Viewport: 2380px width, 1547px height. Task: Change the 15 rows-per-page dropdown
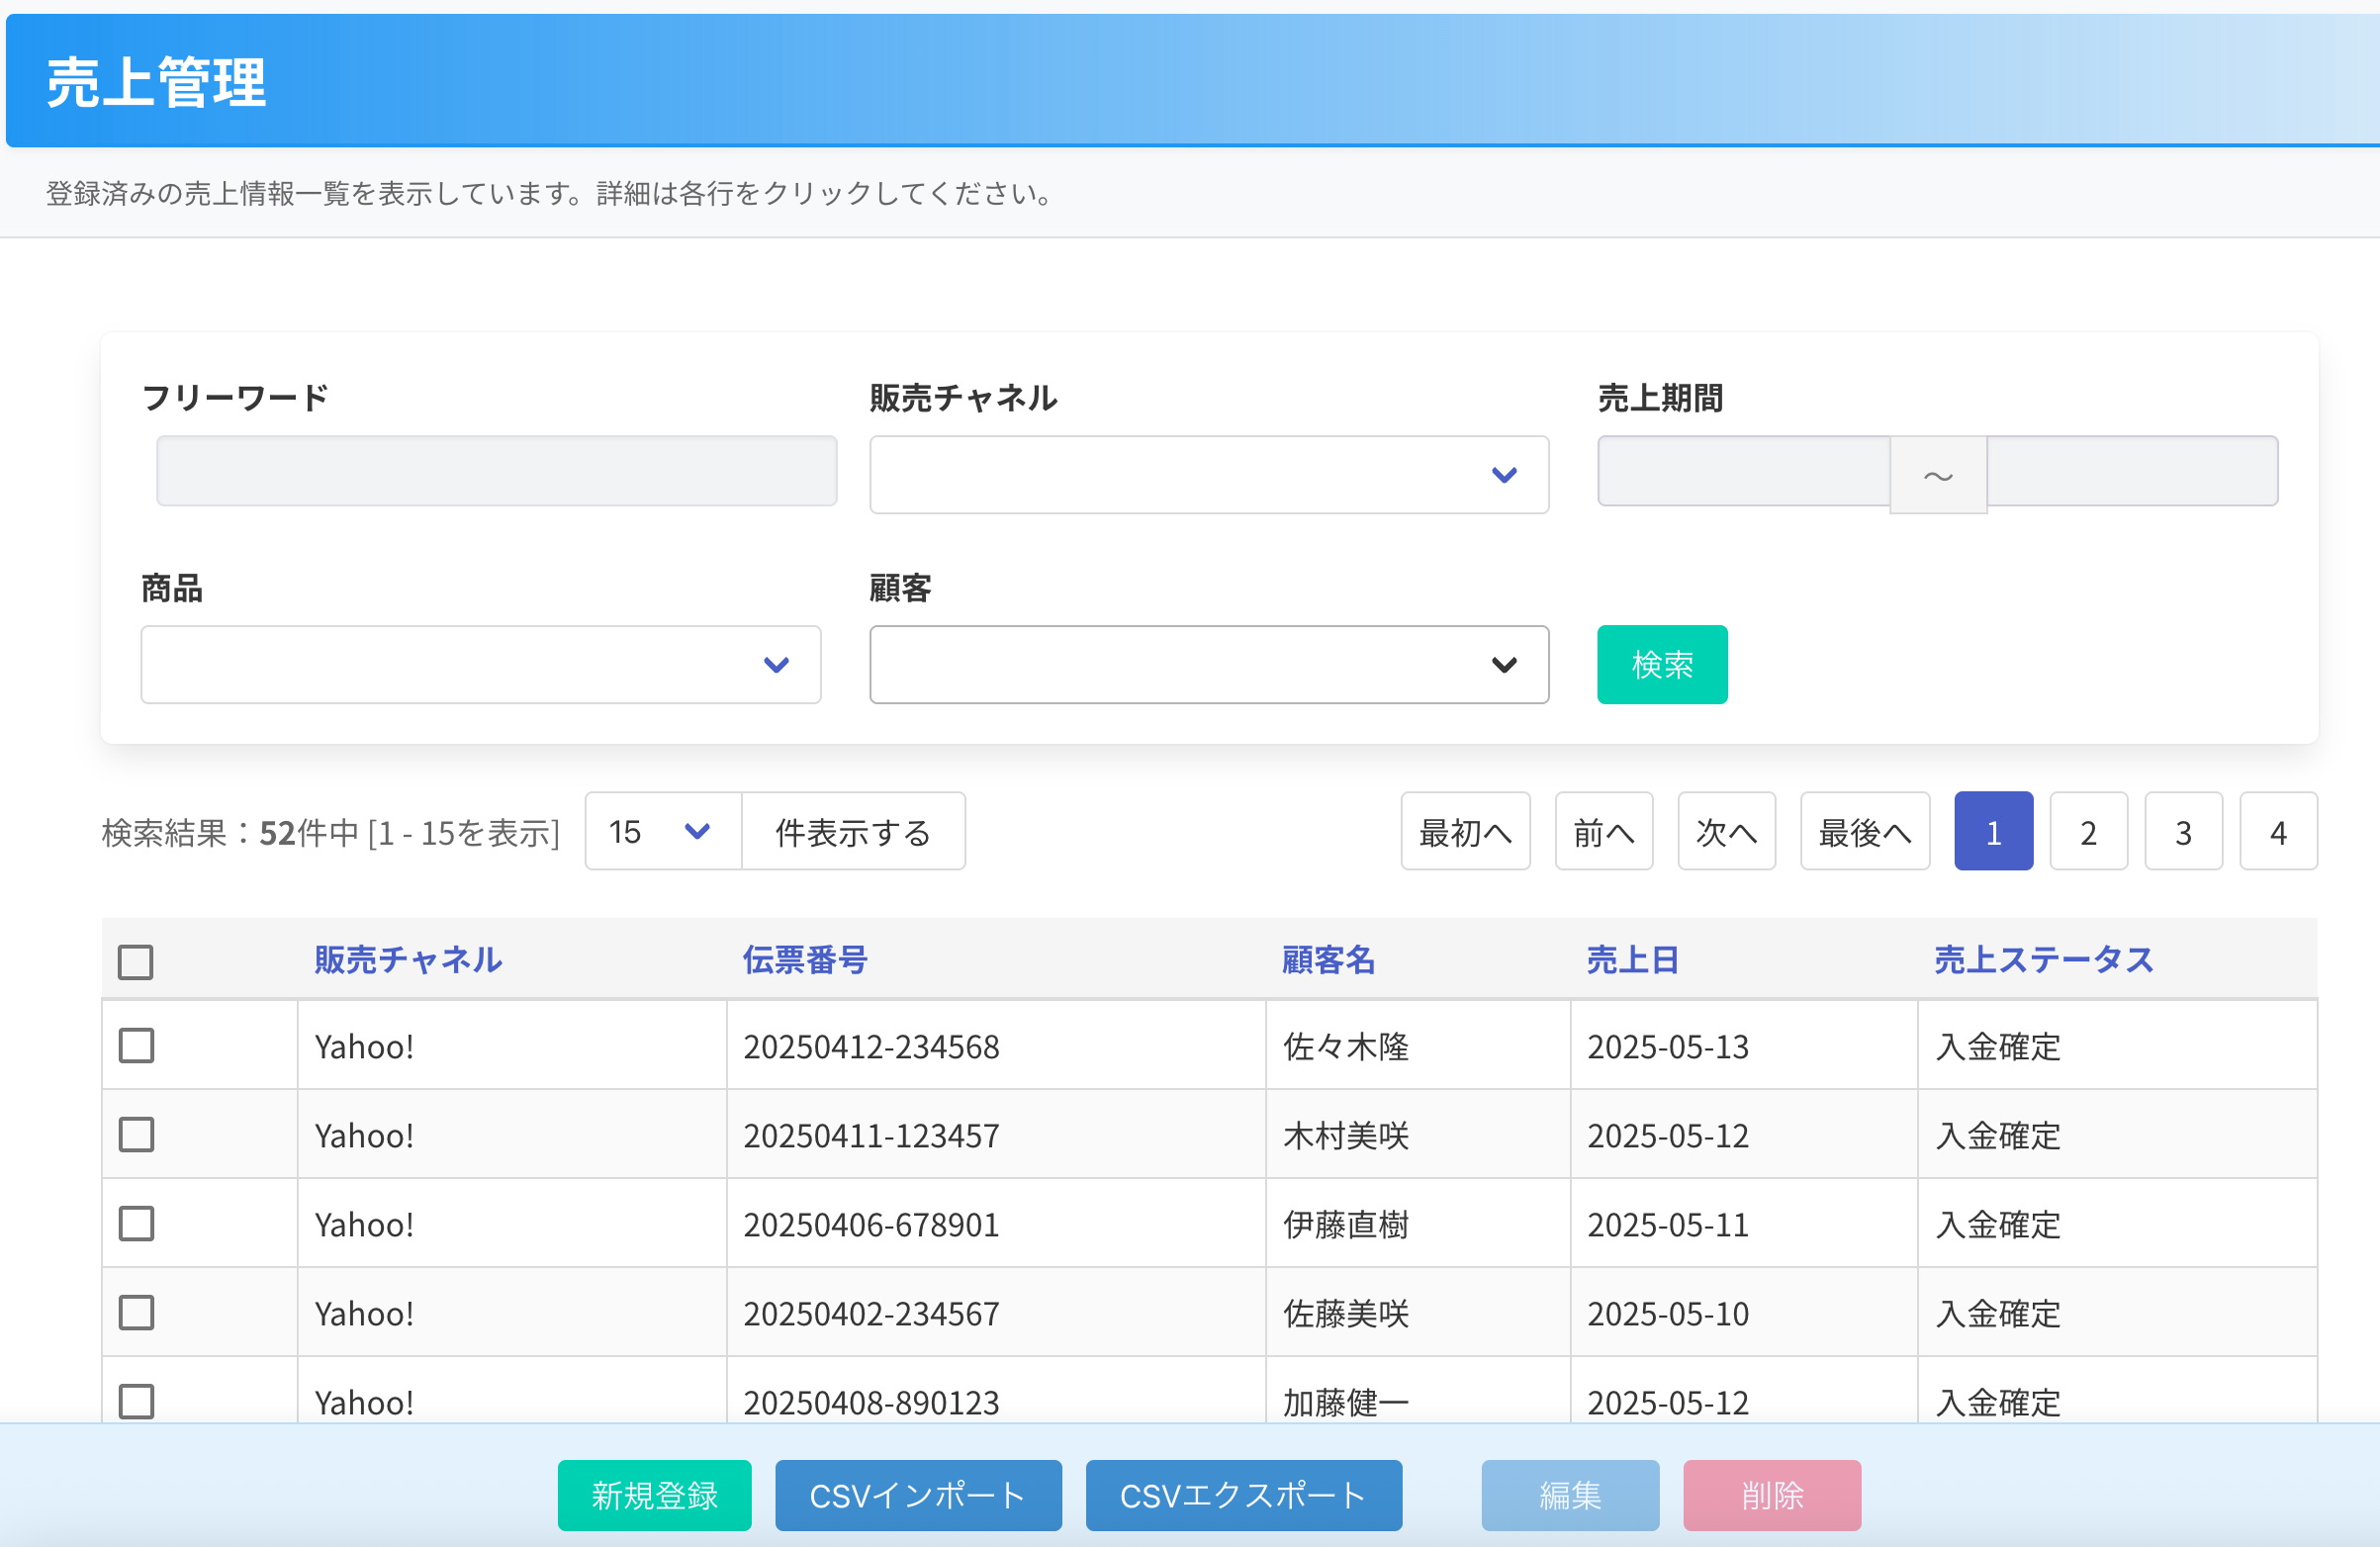[662, 831]
